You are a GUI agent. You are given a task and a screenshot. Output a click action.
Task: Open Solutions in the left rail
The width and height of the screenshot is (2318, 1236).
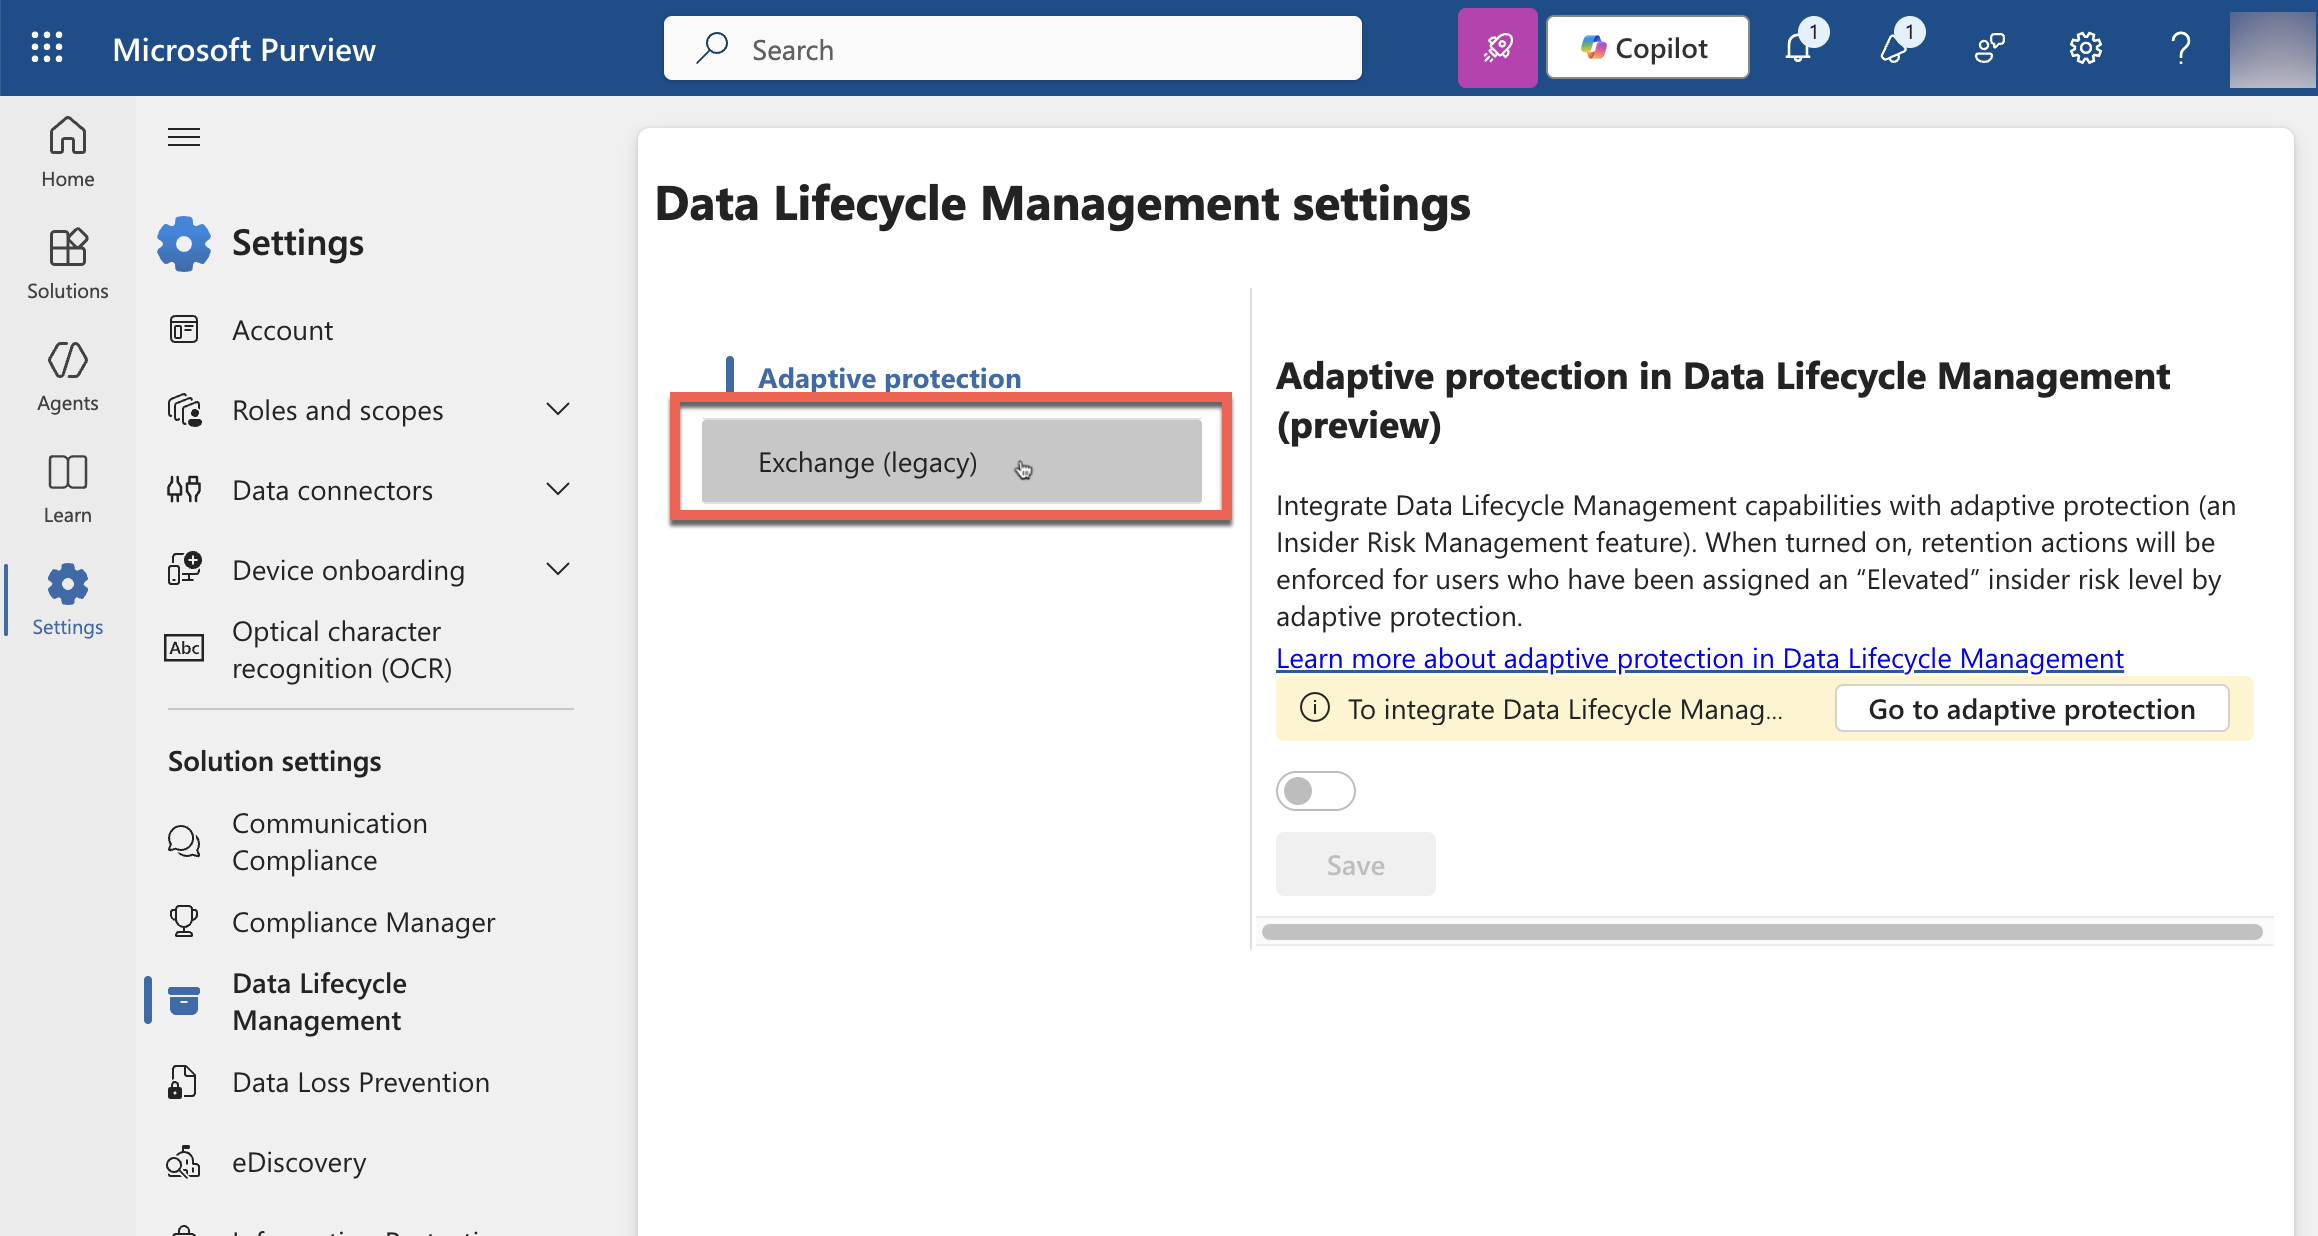point(68,264)
